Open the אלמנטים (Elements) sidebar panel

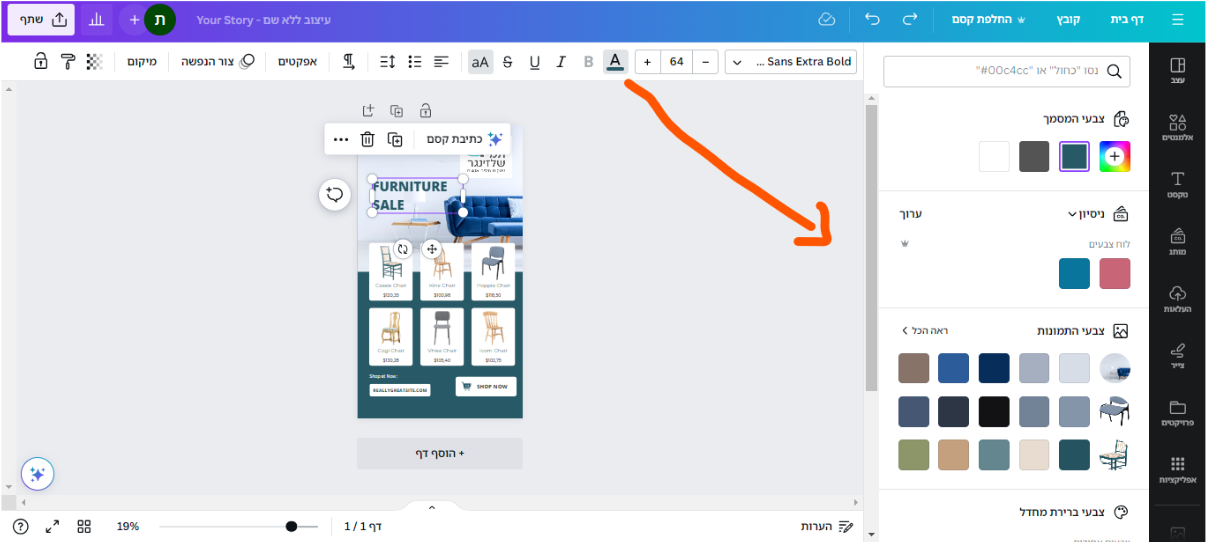(1177, 127)
